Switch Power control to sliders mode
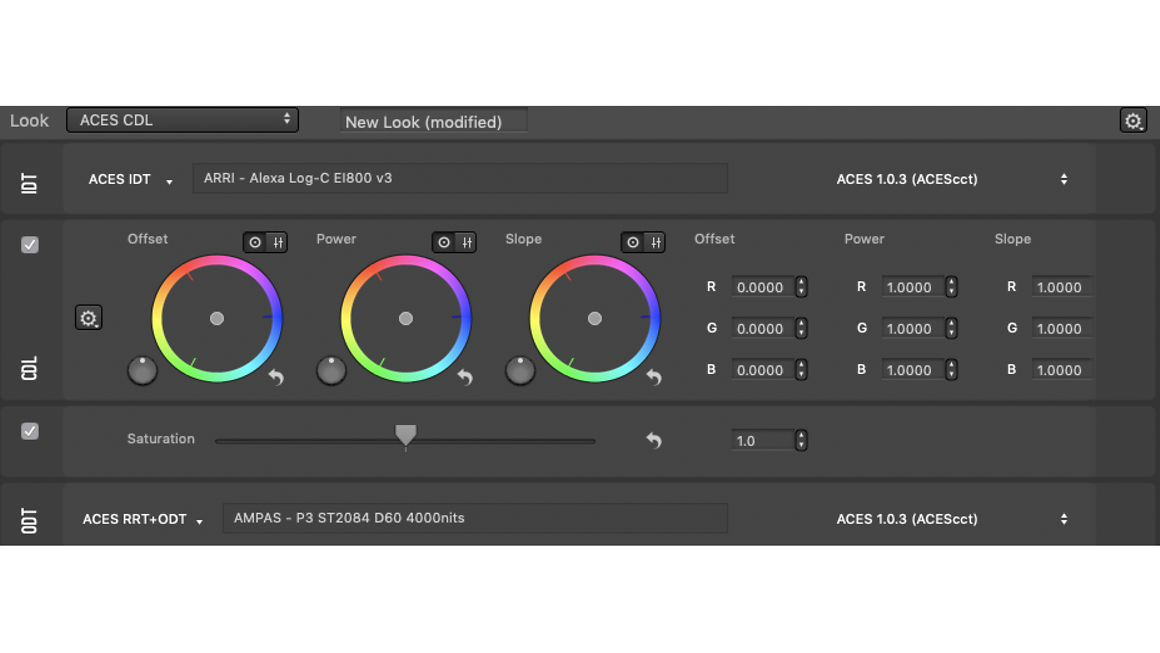The image size is (1160, 653). [x=466, y=242]
